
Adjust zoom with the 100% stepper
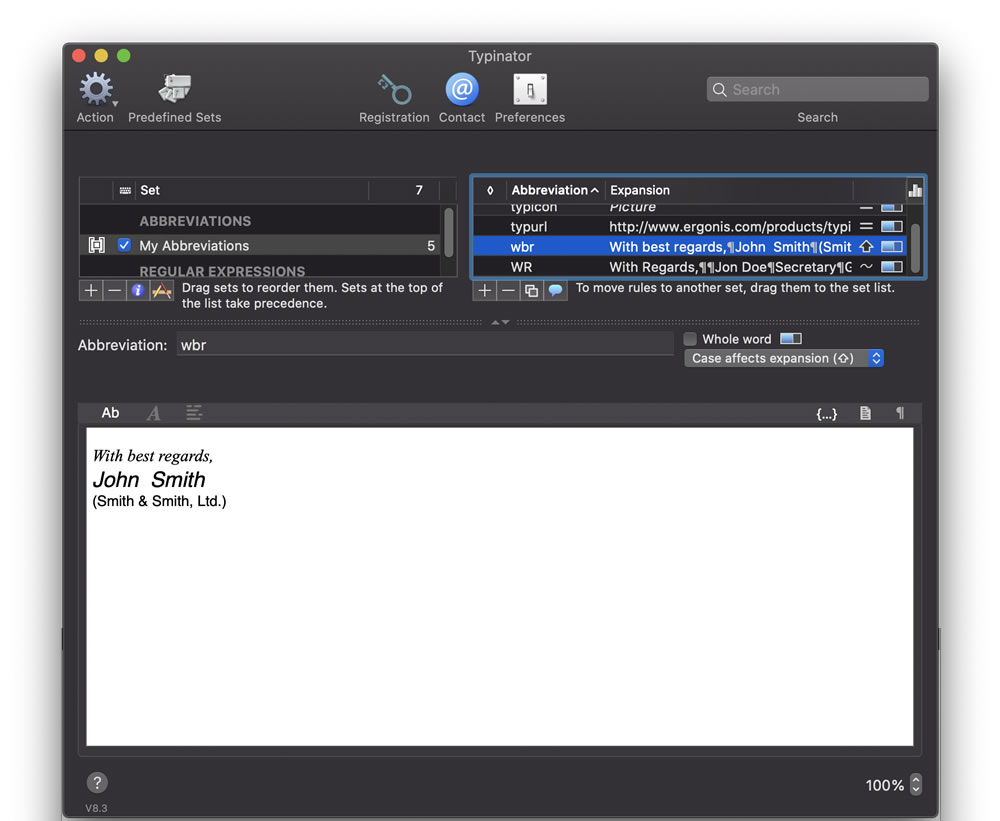point(915,784)
